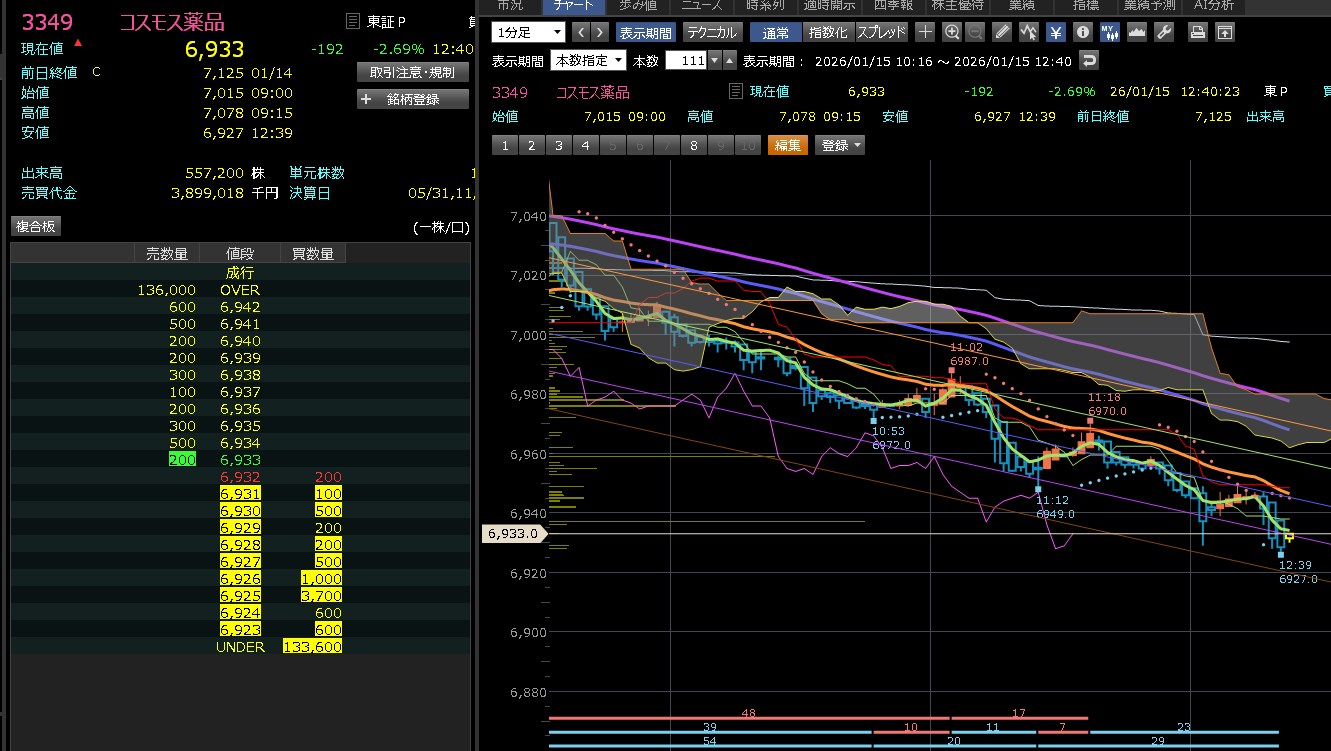Click the yen symbol toolbar icon
The image size is (1331, 751).
coord(1056,32)
